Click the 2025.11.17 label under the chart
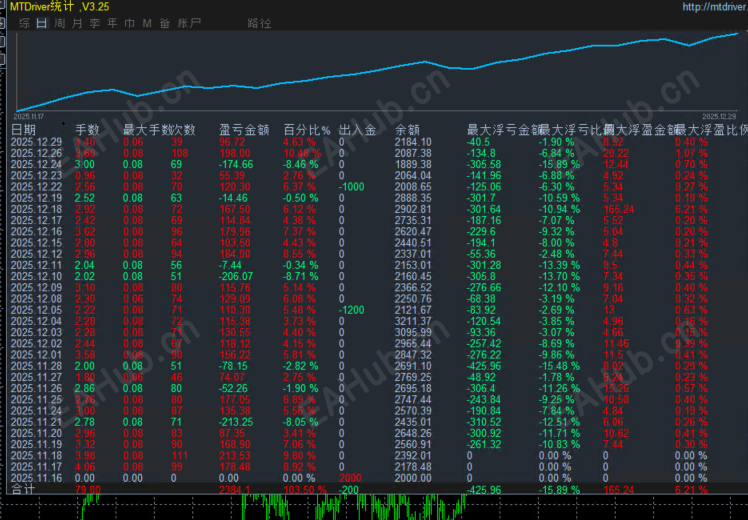Viewport: 748px width, 520px height. tap(29, 116)
